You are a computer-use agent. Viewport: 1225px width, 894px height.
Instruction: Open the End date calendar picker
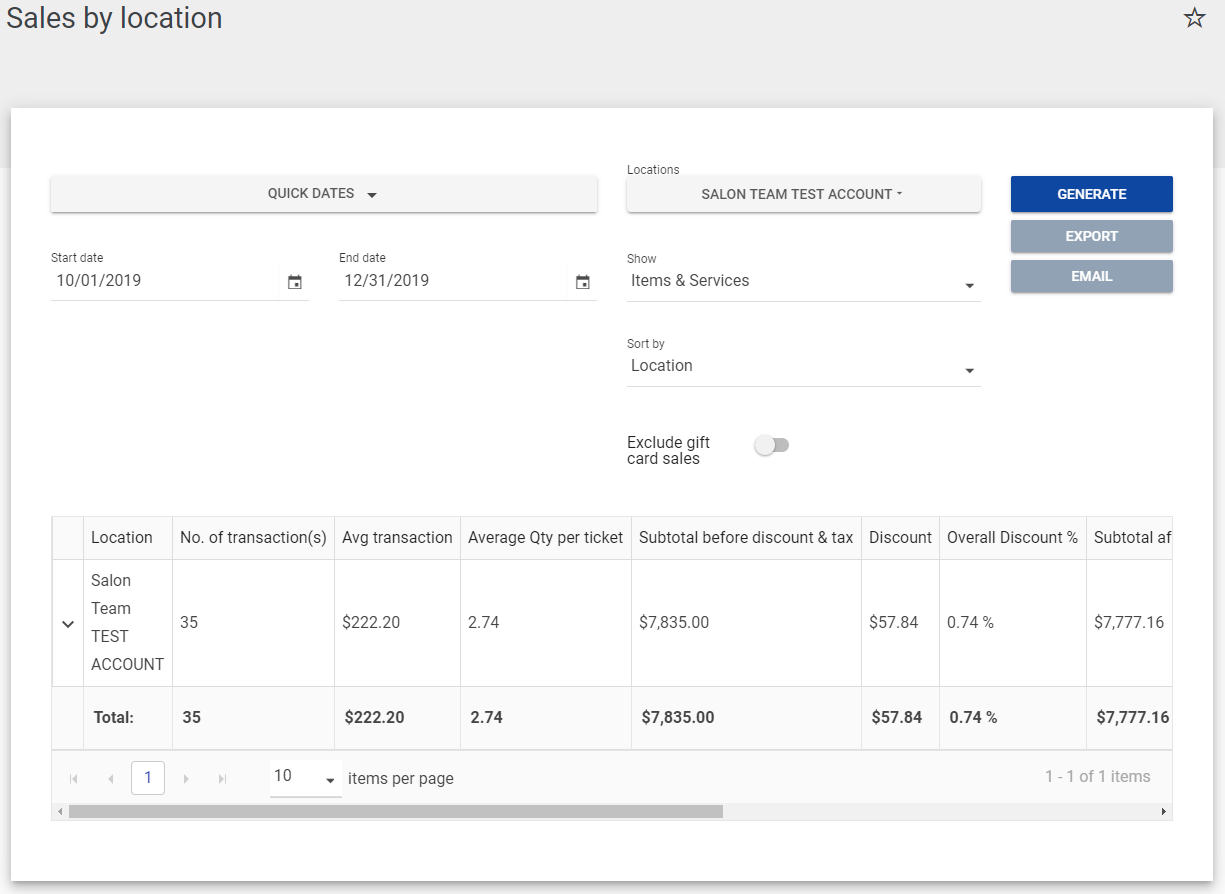583,282
